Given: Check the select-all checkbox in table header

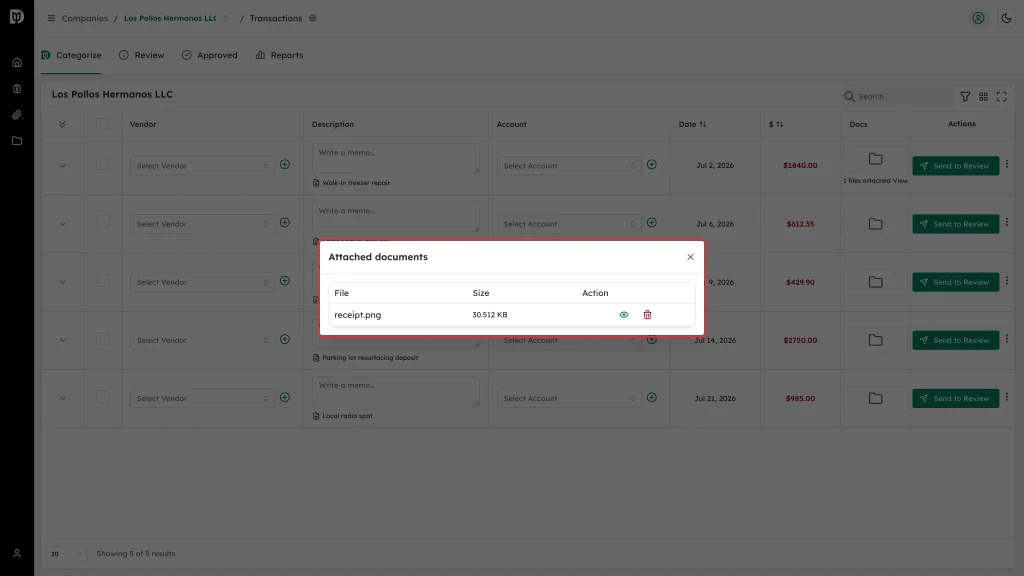Looking at the screenshot, I should (103, 124).
